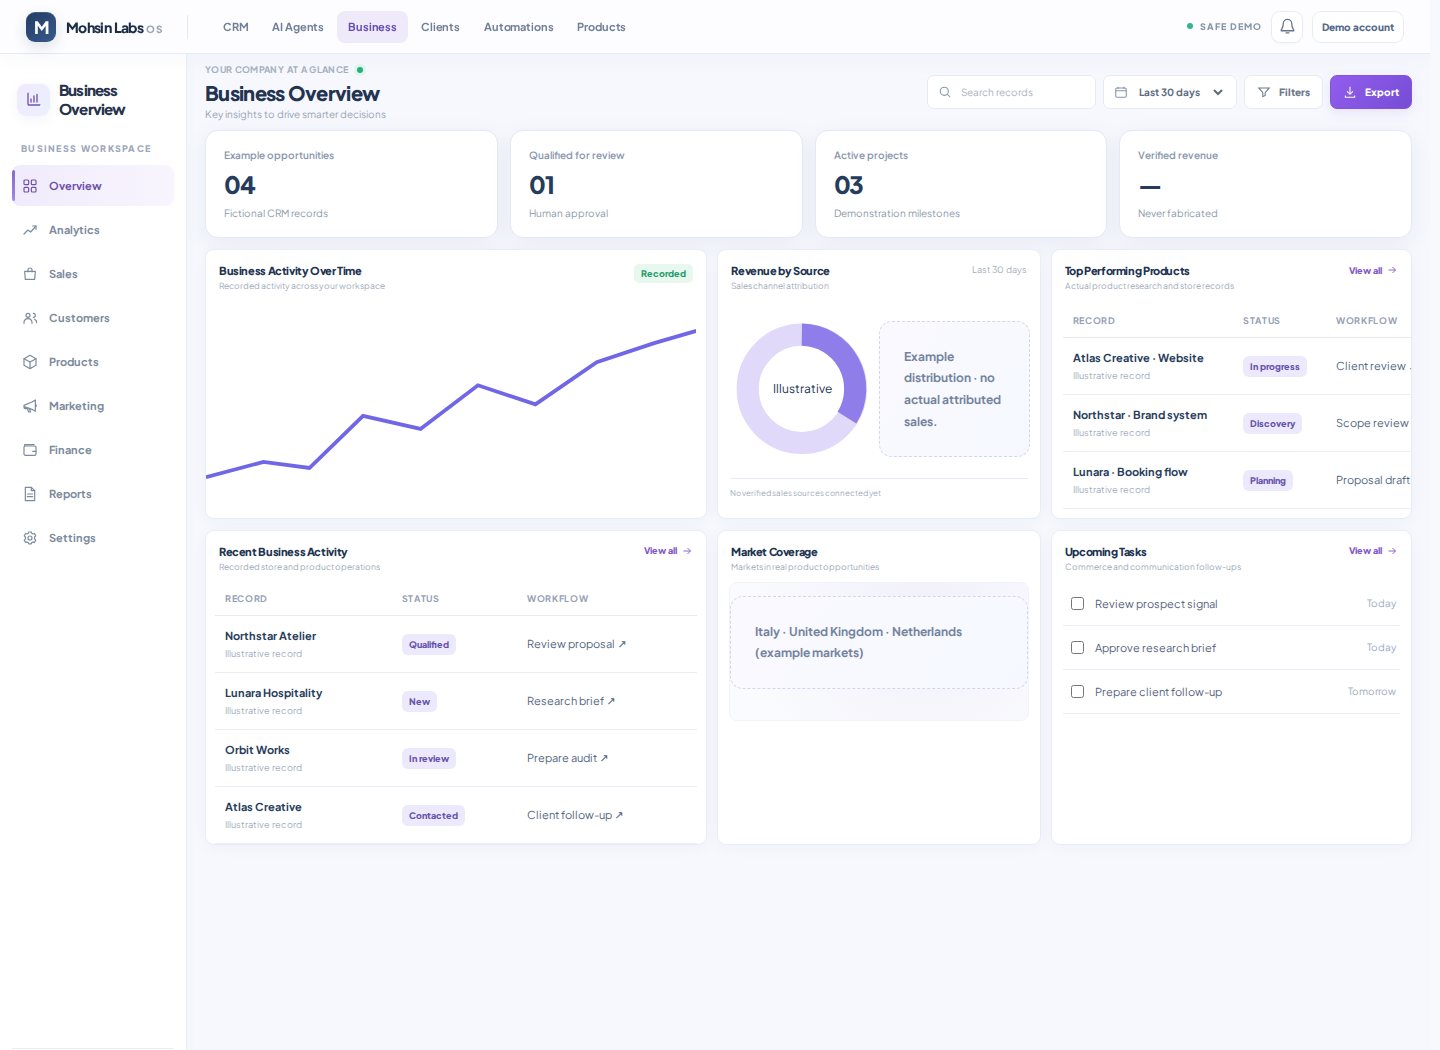Click the Customers people icon
The width and height of the screenshot is (1440, 1050).
[x=30, y=318]
